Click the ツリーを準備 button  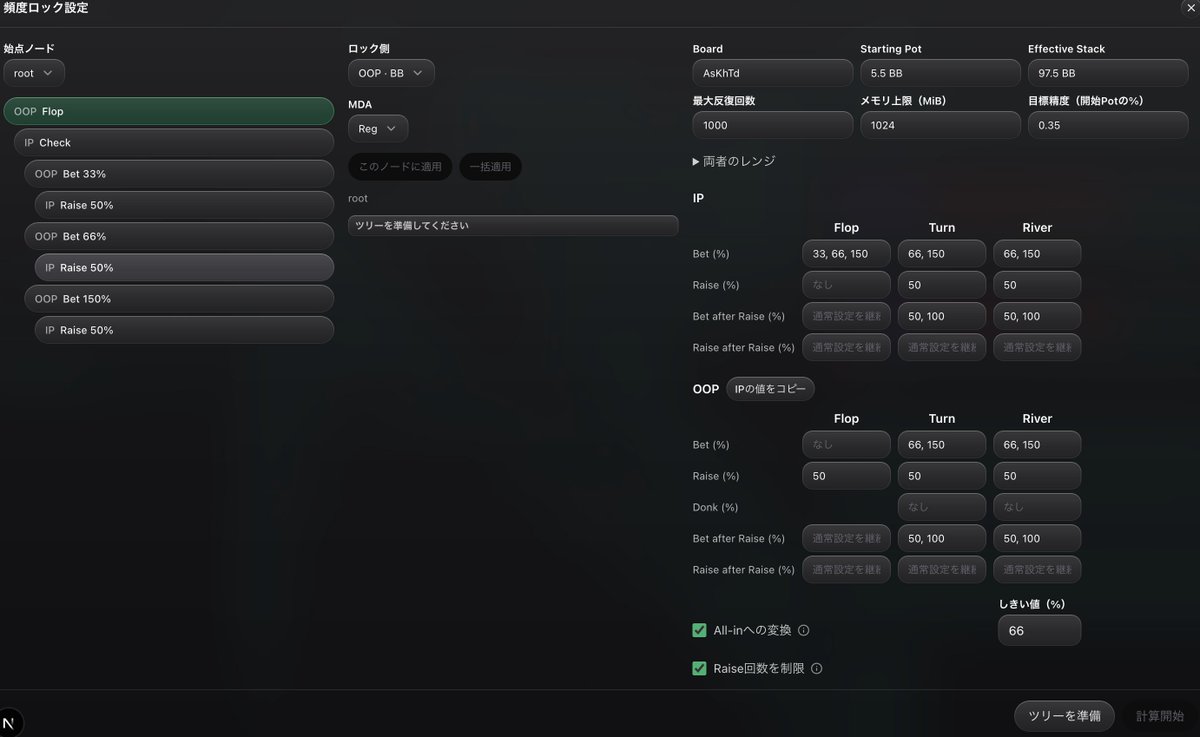pos(1064,716)
